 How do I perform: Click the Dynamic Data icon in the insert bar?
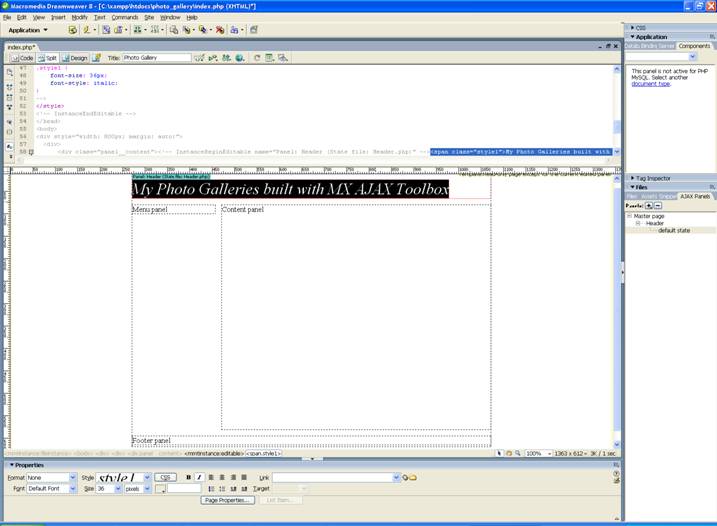click(87, 30)
